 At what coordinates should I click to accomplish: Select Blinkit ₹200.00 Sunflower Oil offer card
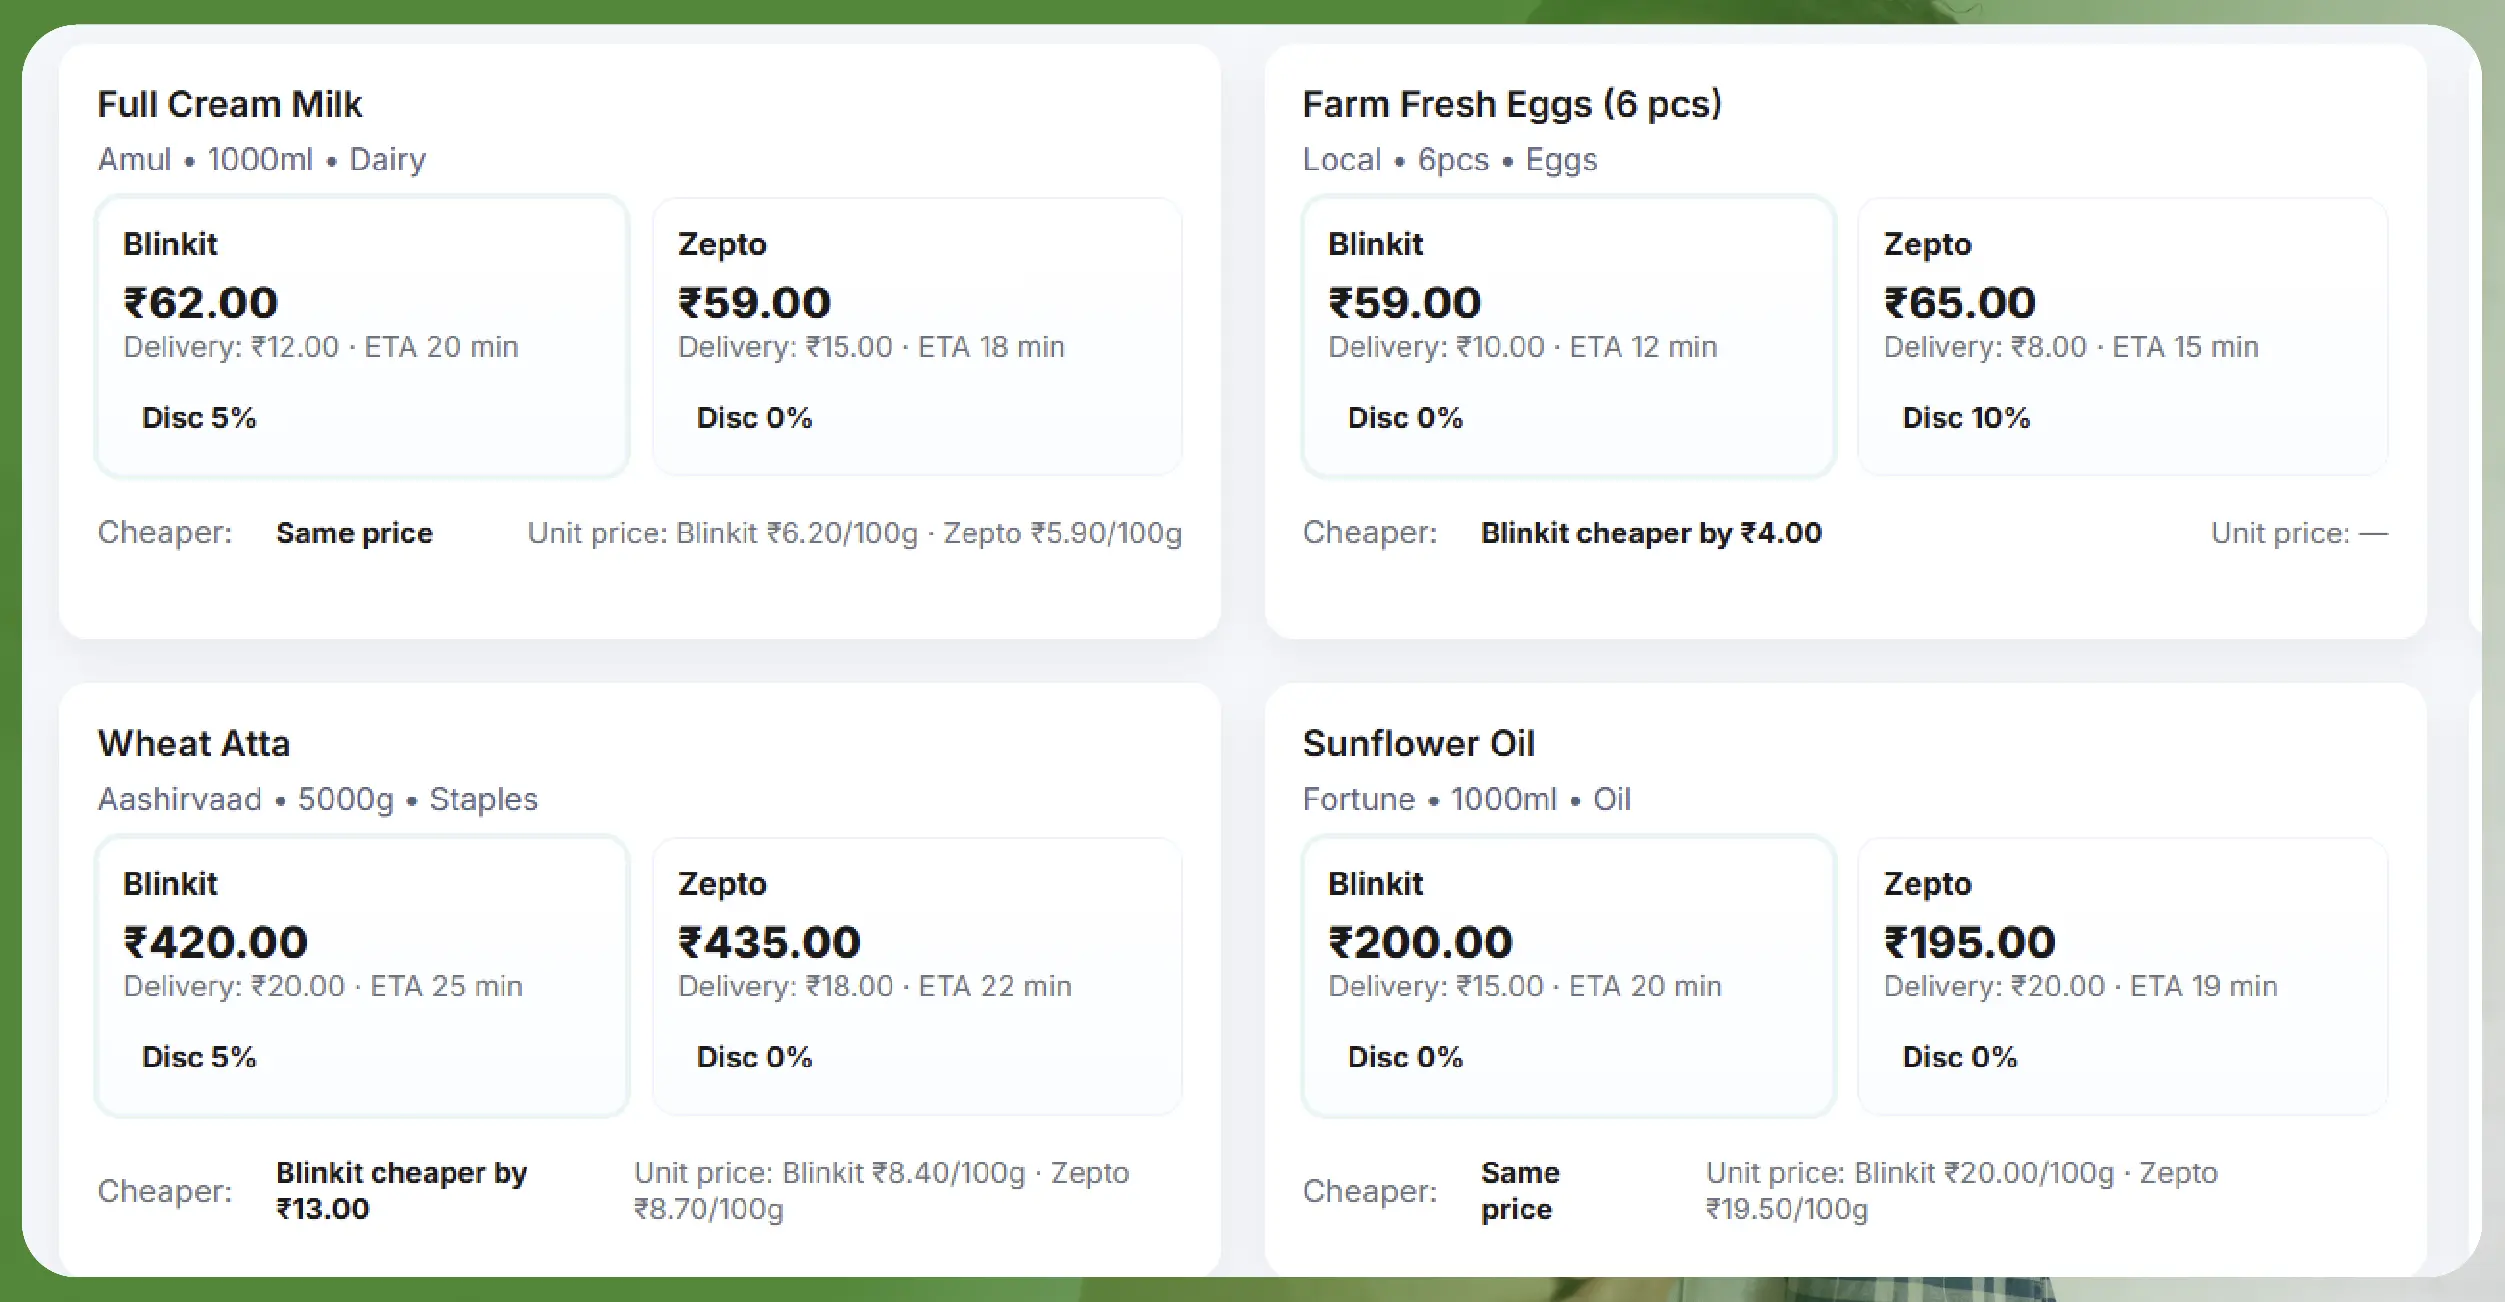coord(1567,975)
